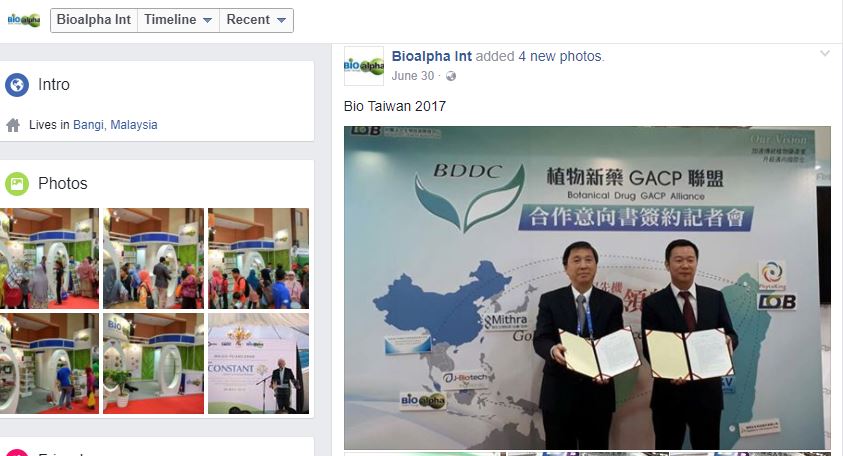This screenshot has height=456, width=843.
Task: Click the Bioalpha profile picture on the post
Action: coord(364,66)
